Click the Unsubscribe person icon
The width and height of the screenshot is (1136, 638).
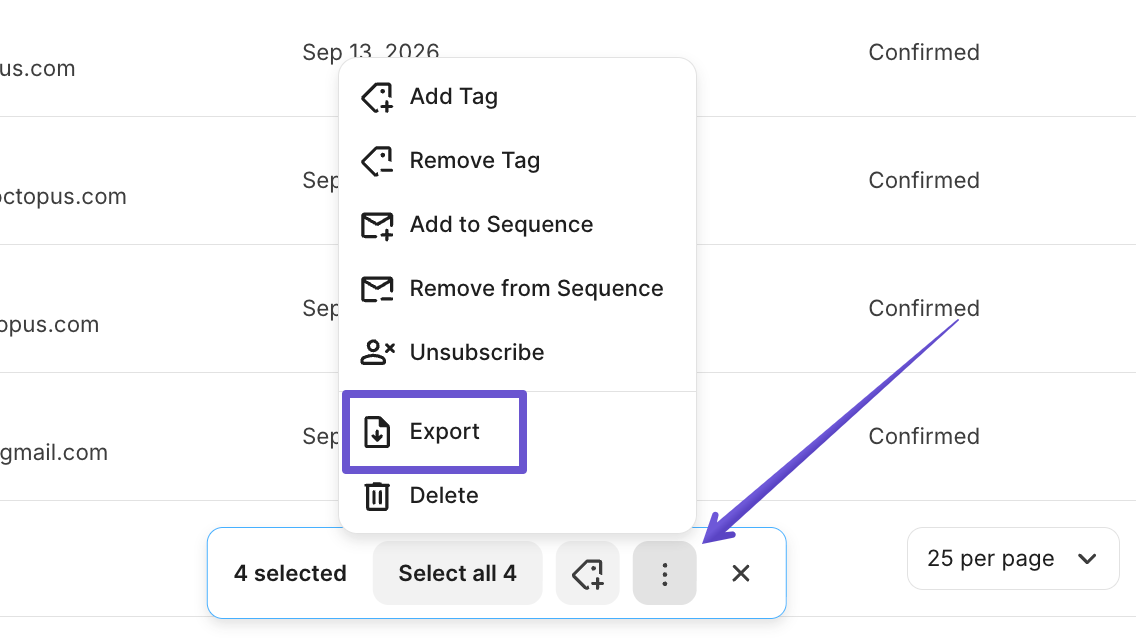(x=377, y=353)
